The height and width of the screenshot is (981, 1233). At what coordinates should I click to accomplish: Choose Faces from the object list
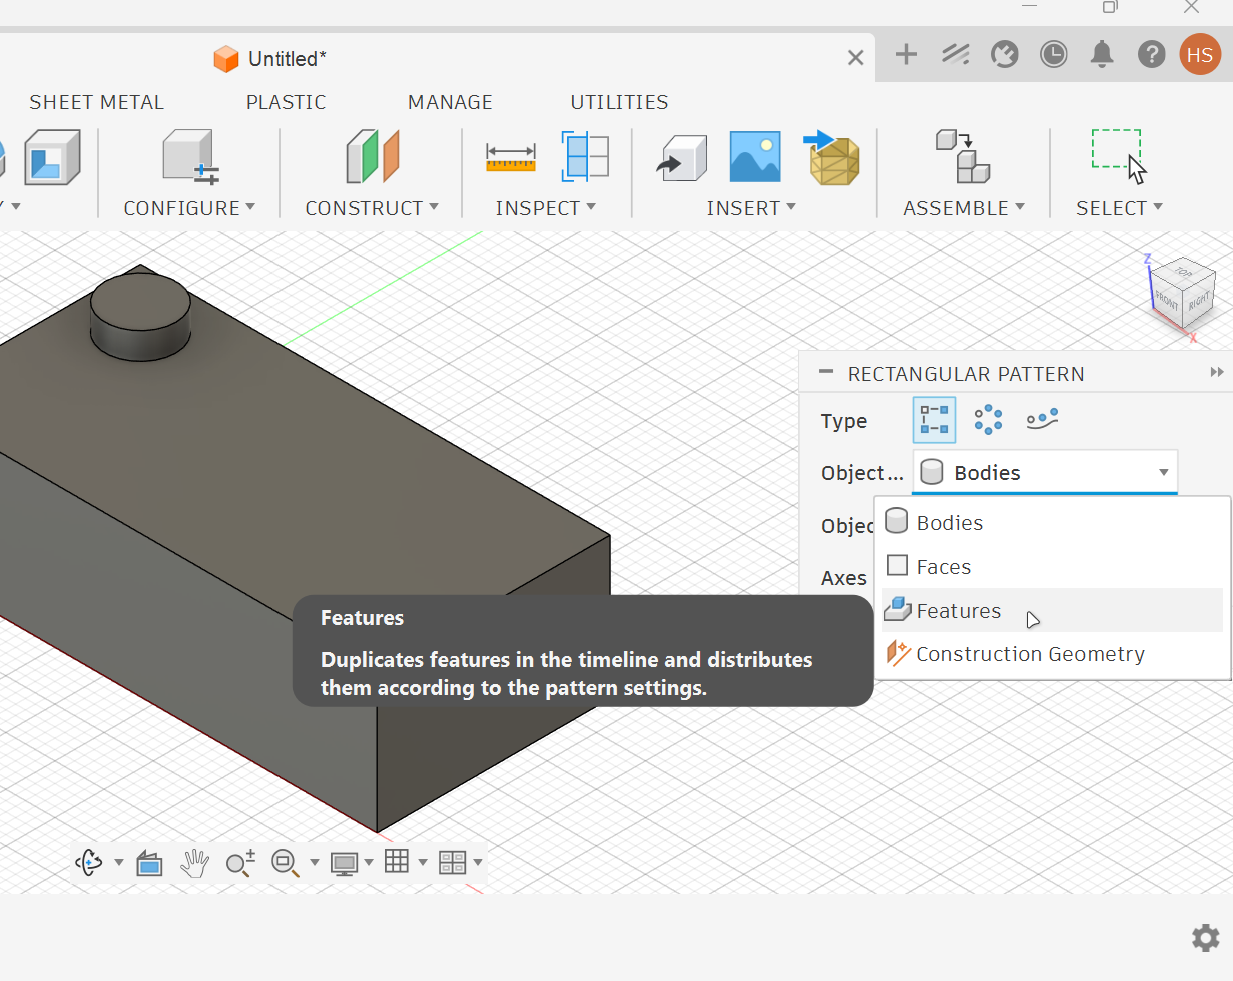pyautogui.click(x=1052, y=567)
